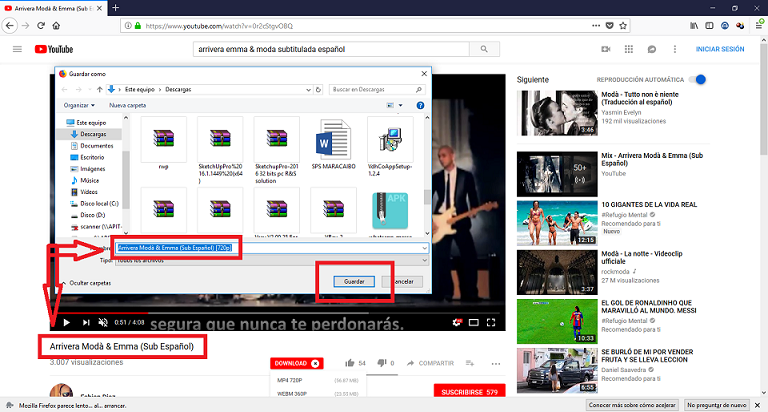Screen dimensions: 768x412
Task: Go to Firefox home page icon
Action: (x=56, y=25)
